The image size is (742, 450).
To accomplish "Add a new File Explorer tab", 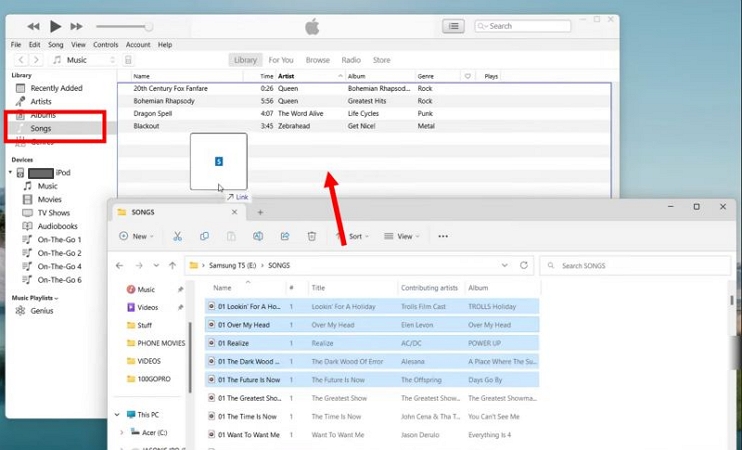I will (260, 212).
